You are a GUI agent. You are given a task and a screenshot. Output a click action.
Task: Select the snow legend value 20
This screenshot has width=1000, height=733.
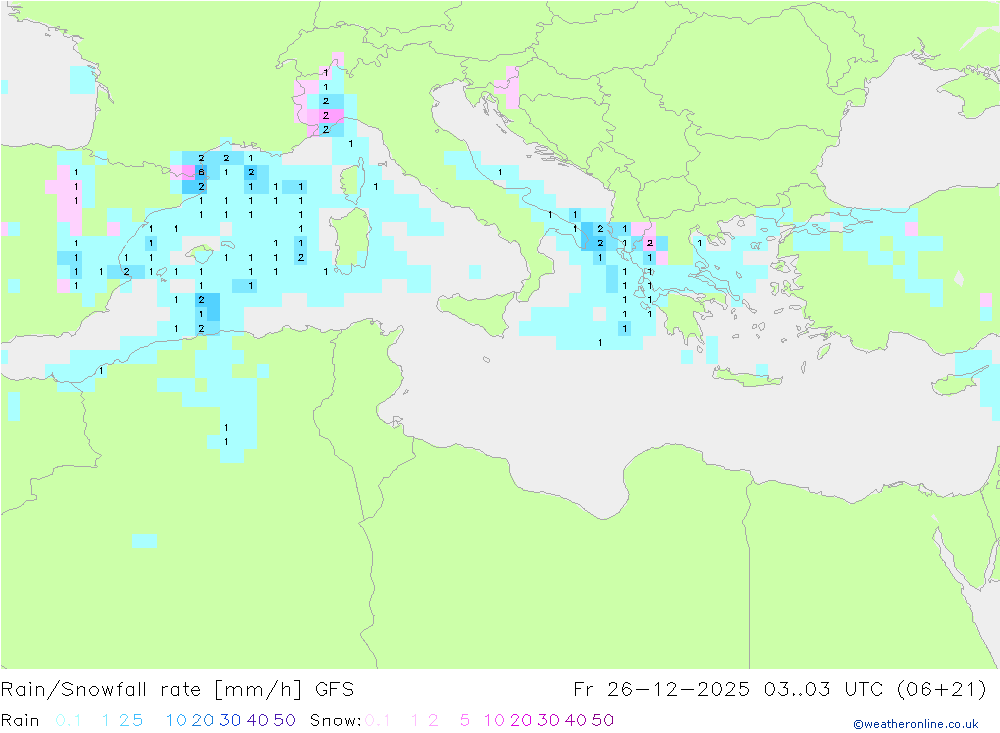pos(521,720)
